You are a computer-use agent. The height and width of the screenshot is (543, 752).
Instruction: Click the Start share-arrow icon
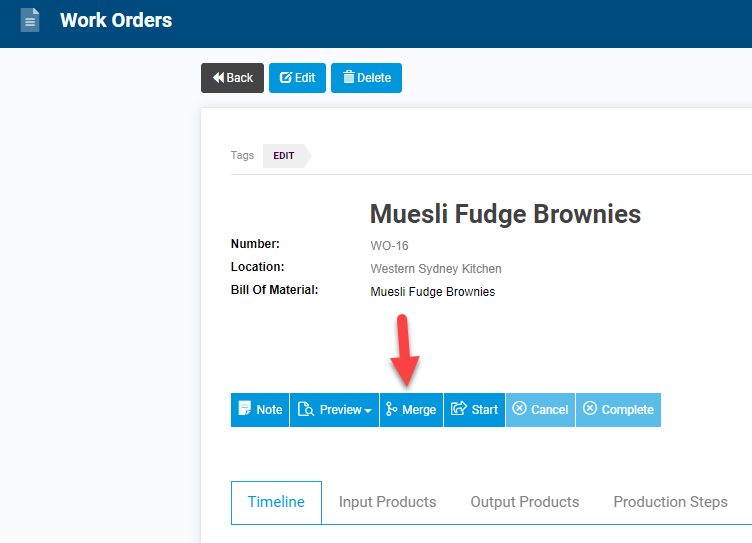point(458,409)
